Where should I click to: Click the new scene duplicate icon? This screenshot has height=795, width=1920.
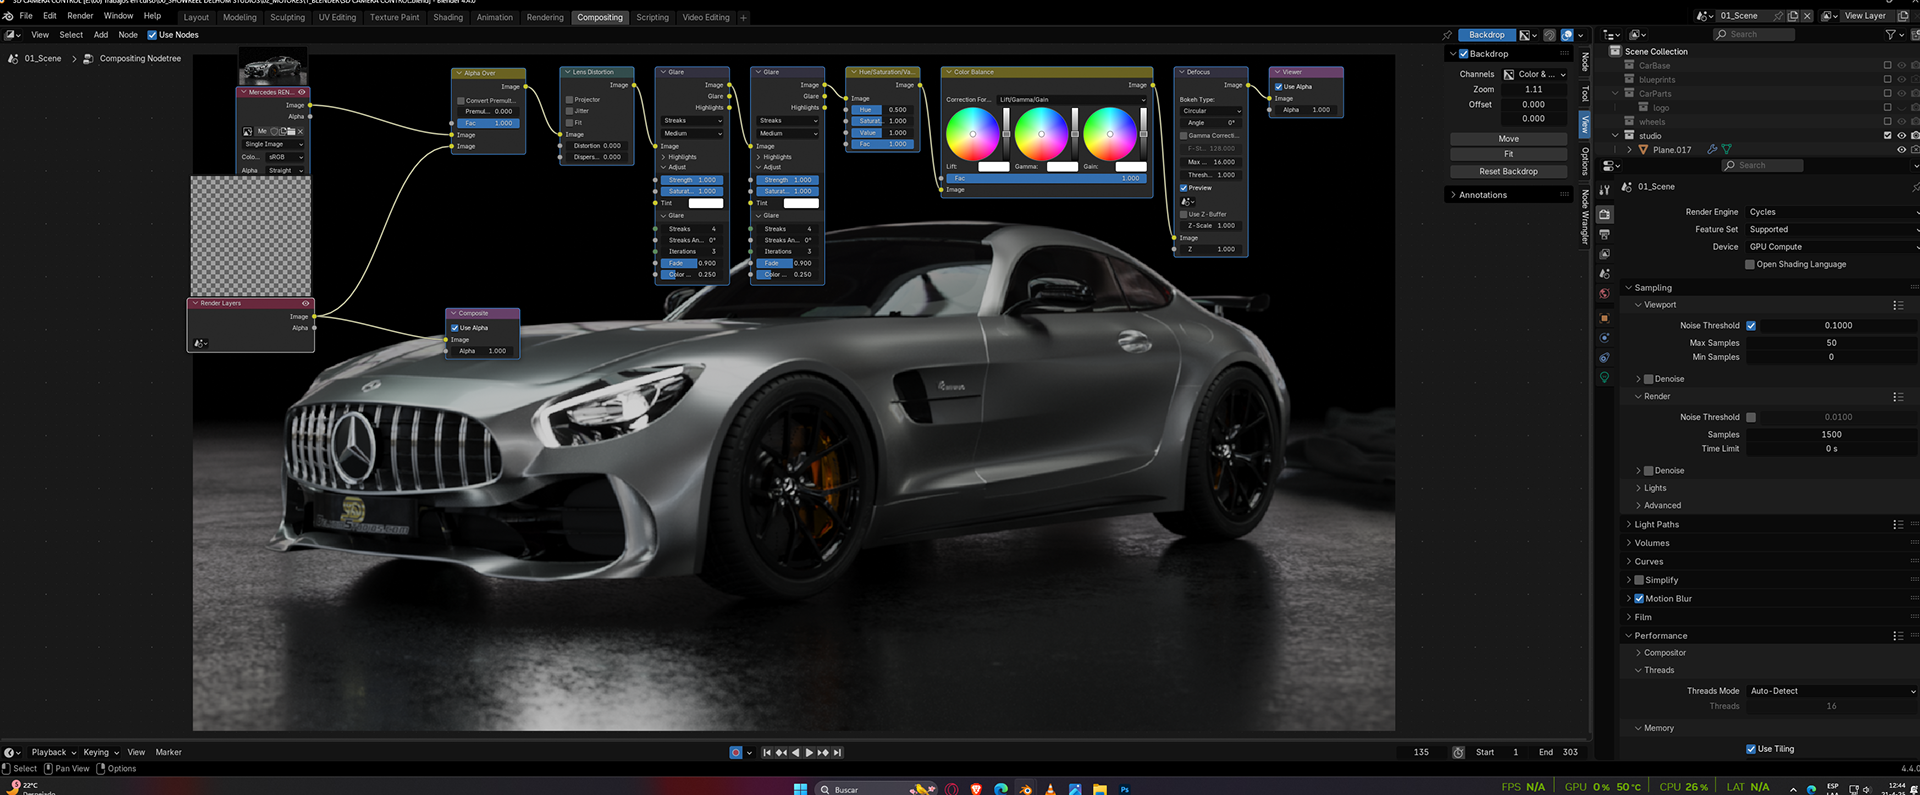(x=1793, y=16)
